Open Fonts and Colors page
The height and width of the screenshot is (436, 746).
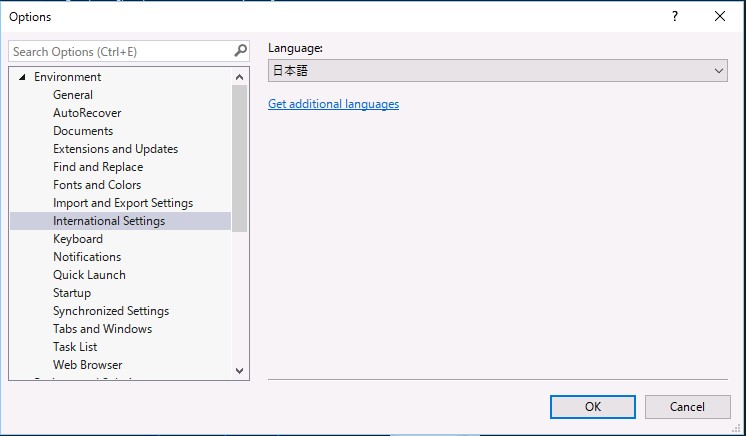click(x=97, y=185)
